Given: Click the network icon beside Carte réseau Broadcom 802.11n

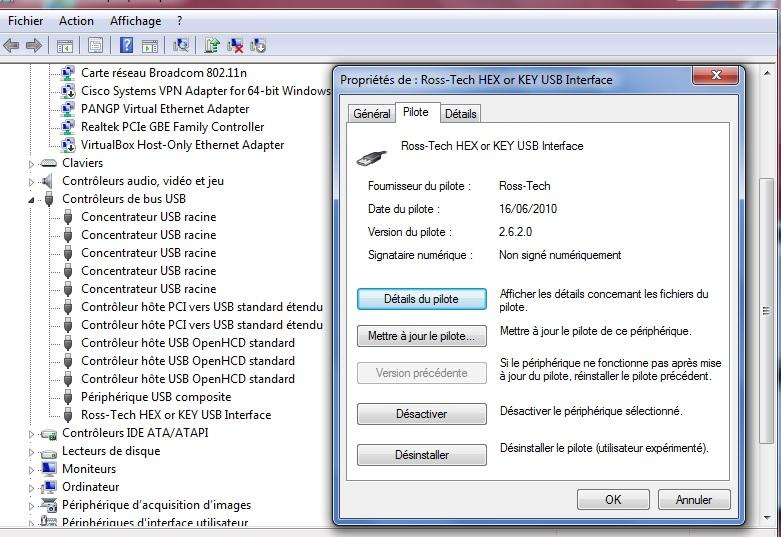Looking at the screenshot, I should coord(68,73).
